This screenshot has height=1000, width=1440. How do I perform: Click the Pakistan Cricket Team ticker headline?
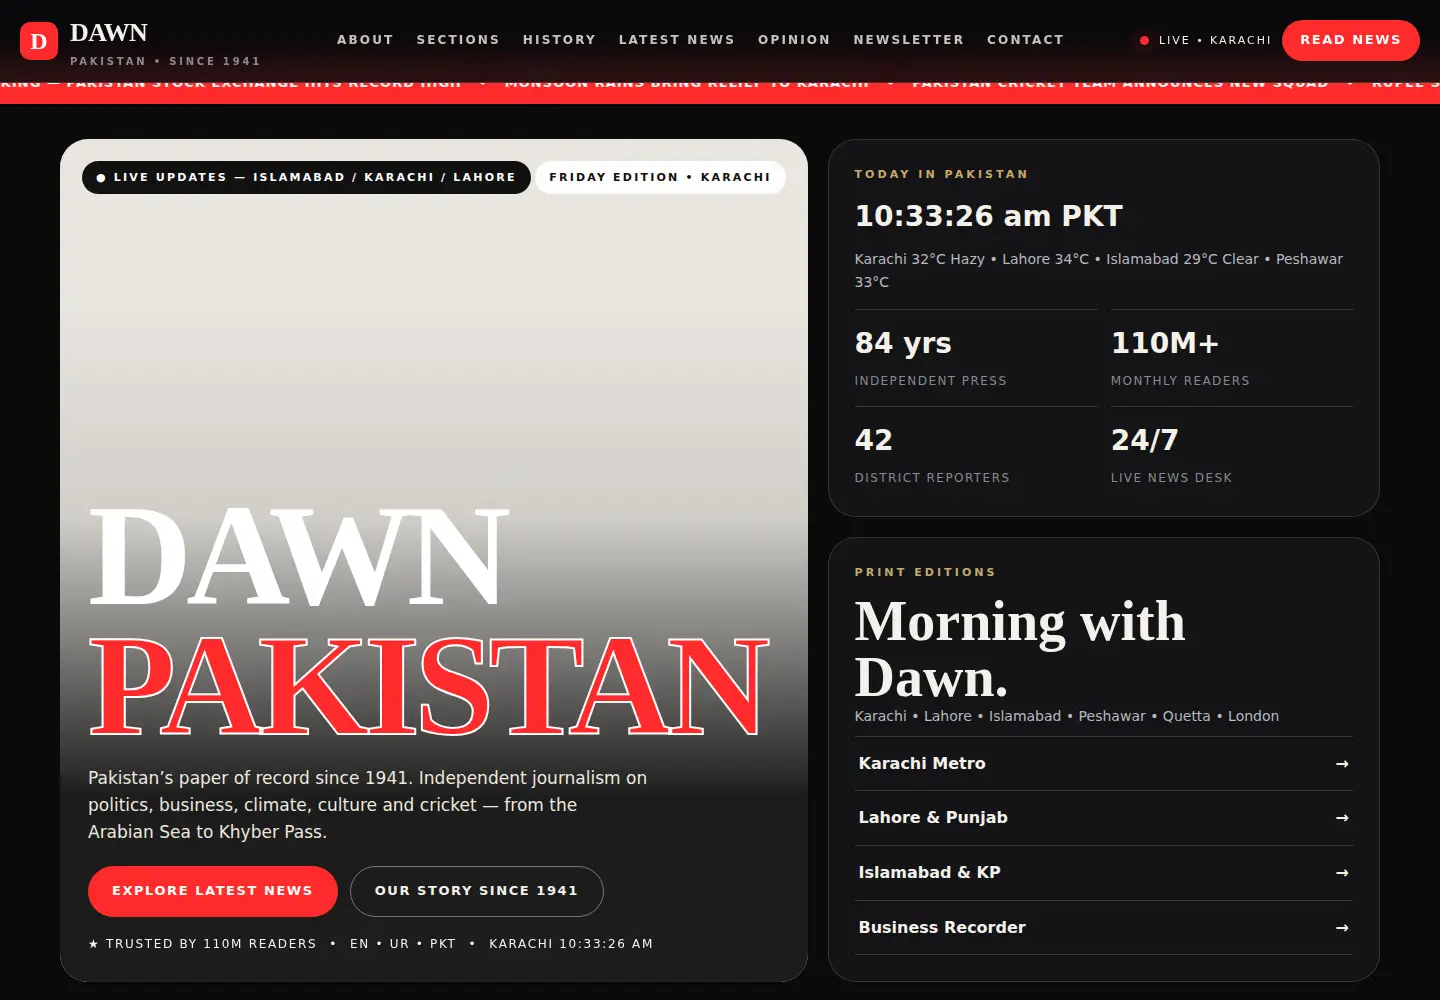pyautogui.click(x=1120, y=83)
